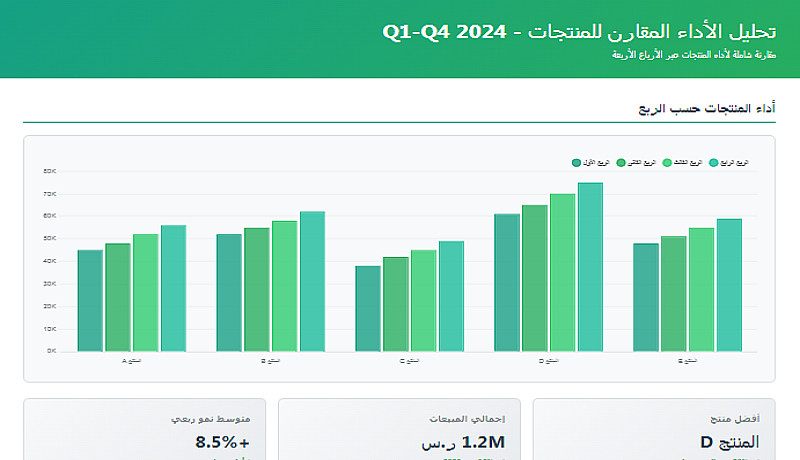Open the أفضل منتج summary card
The height and width of the screenshot is (460, 800).
pos(654,430)
